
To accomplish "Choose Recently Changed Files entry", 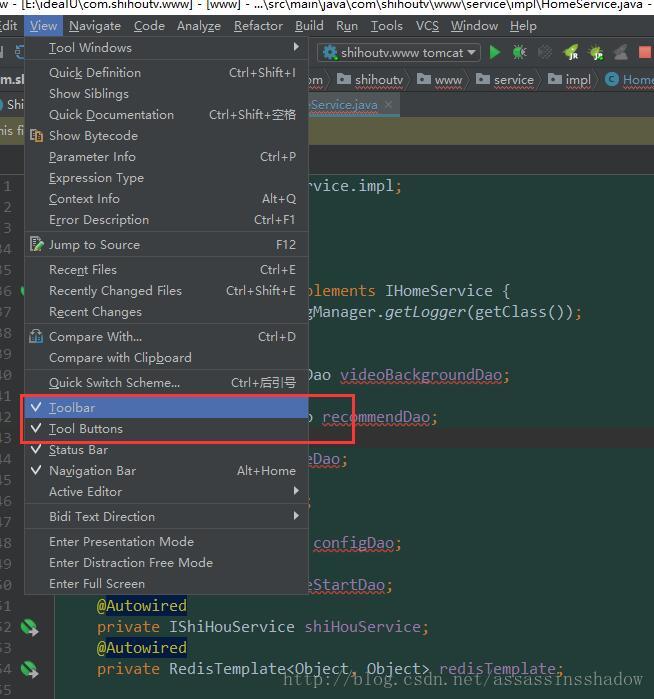I will click(x=167, y=290).
